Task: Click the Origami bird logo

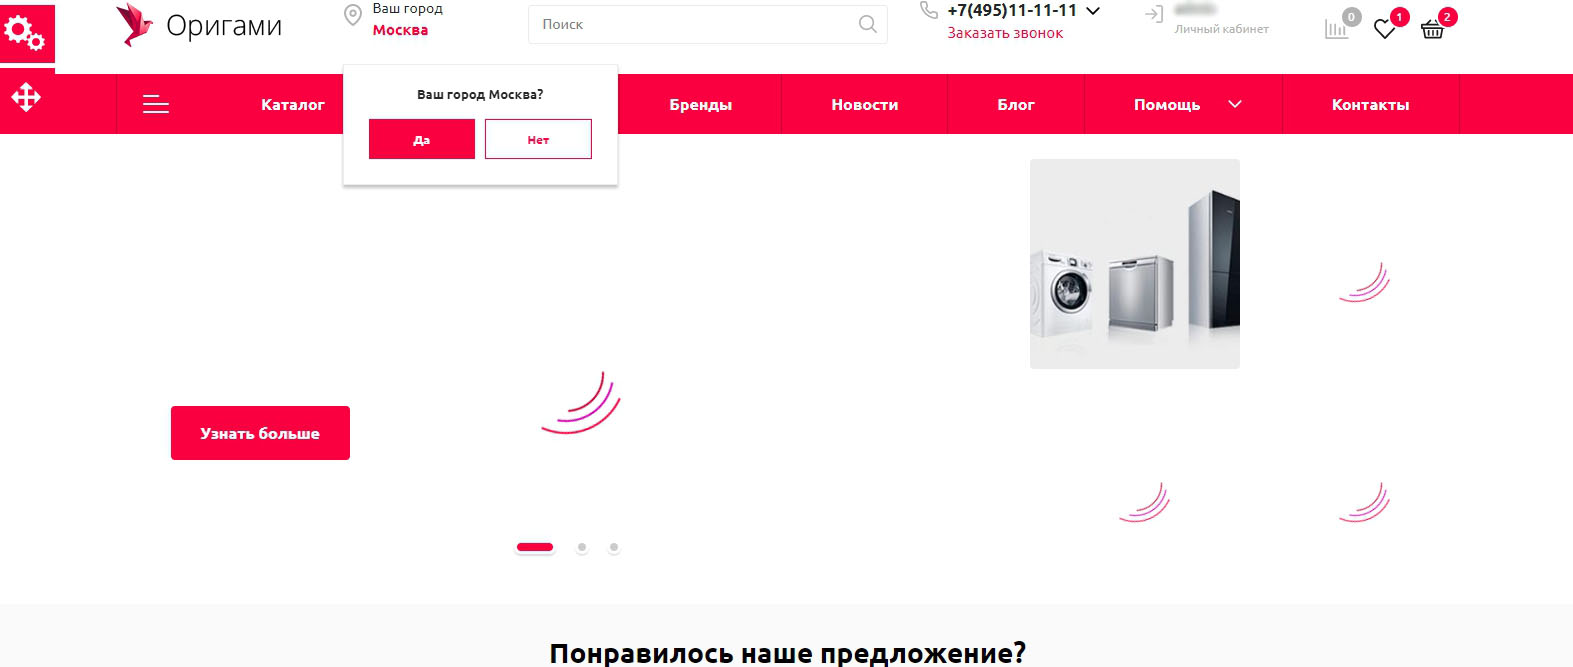Action: pyautogui.click(x=133, y=25)
